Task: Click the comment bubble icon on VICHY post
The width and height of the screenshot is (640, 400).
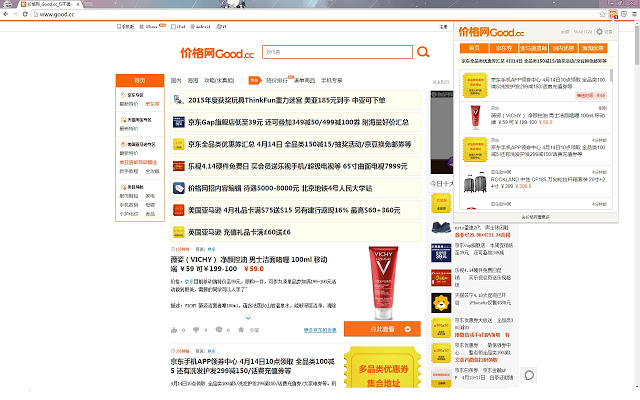Action: click(x=219, y=330)
